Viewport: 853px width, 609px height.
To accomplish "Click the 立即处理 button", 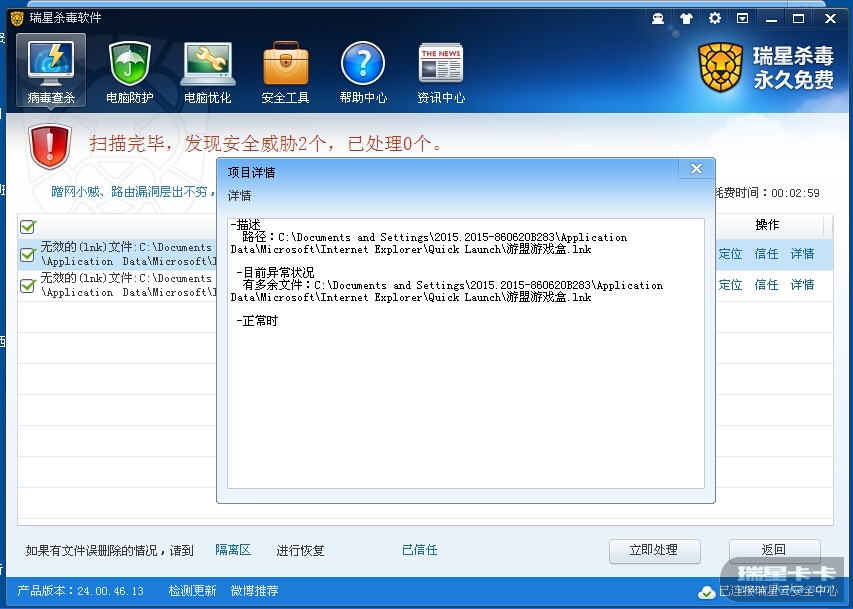I will point(654,550).
